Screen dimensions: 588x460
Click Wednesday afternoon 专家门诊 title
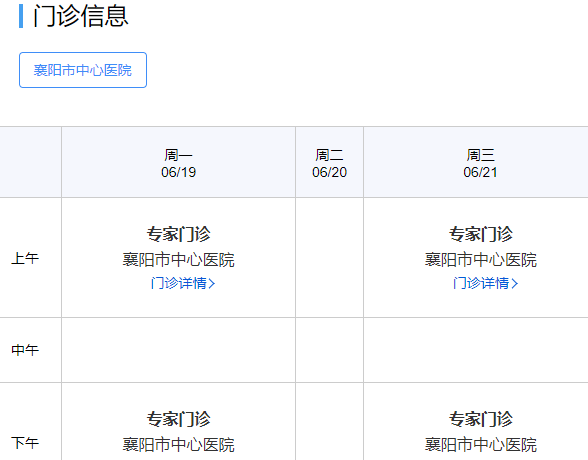pos(481,419)
